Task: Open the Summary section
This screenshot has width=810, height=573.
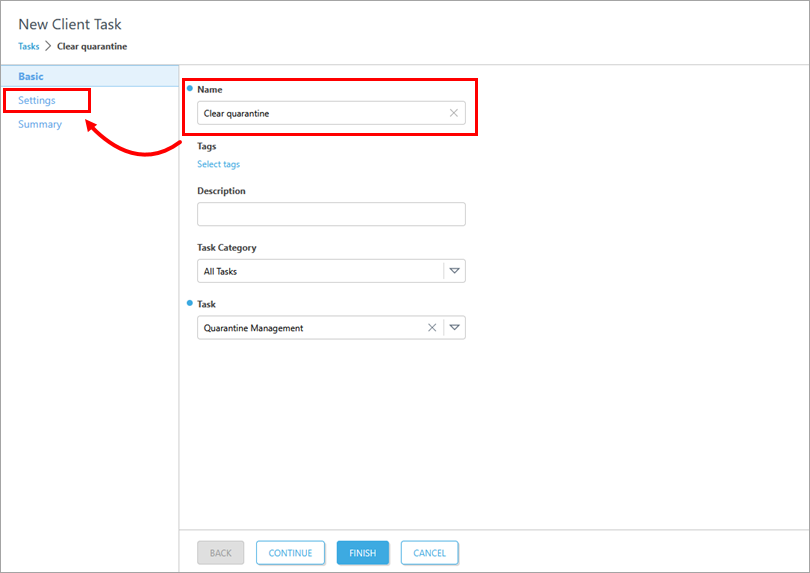Action: 40,124
